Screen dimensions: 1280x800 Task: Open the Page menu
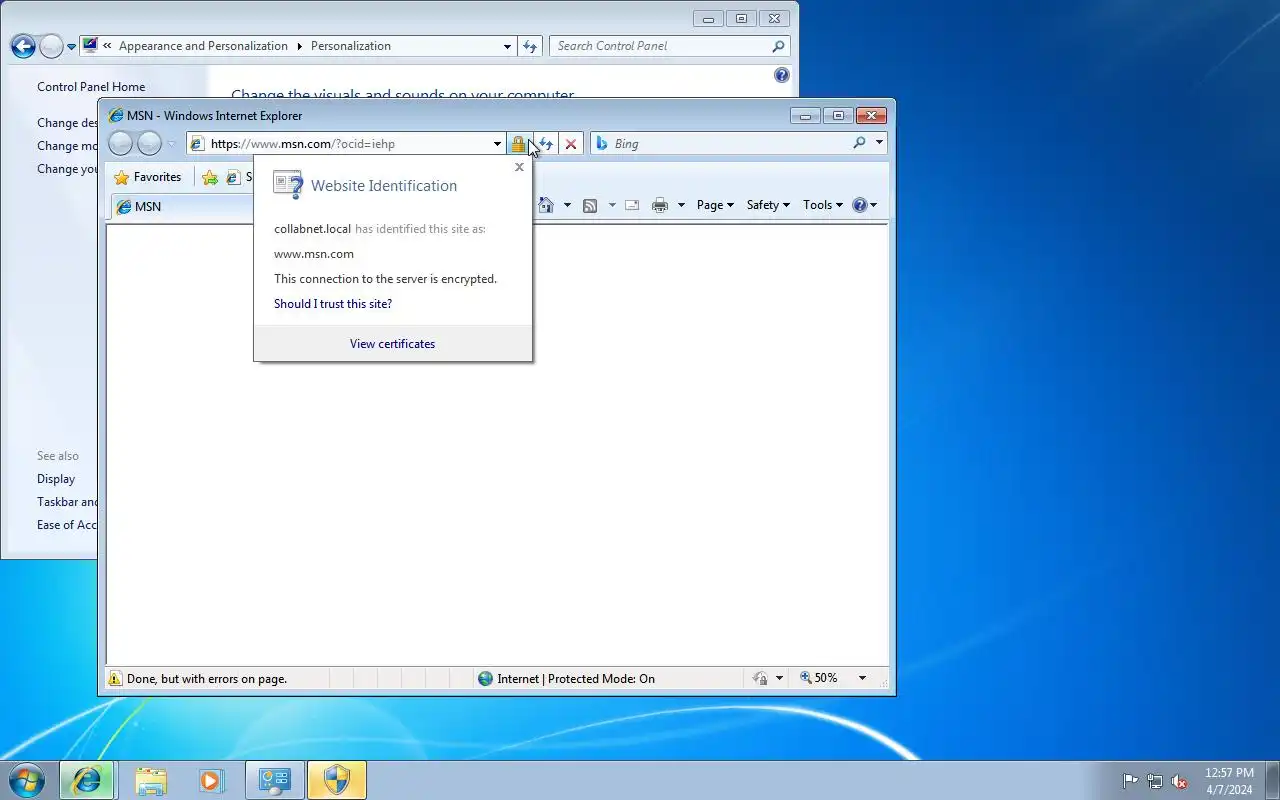pyautogui.click(x=715, y=205)
